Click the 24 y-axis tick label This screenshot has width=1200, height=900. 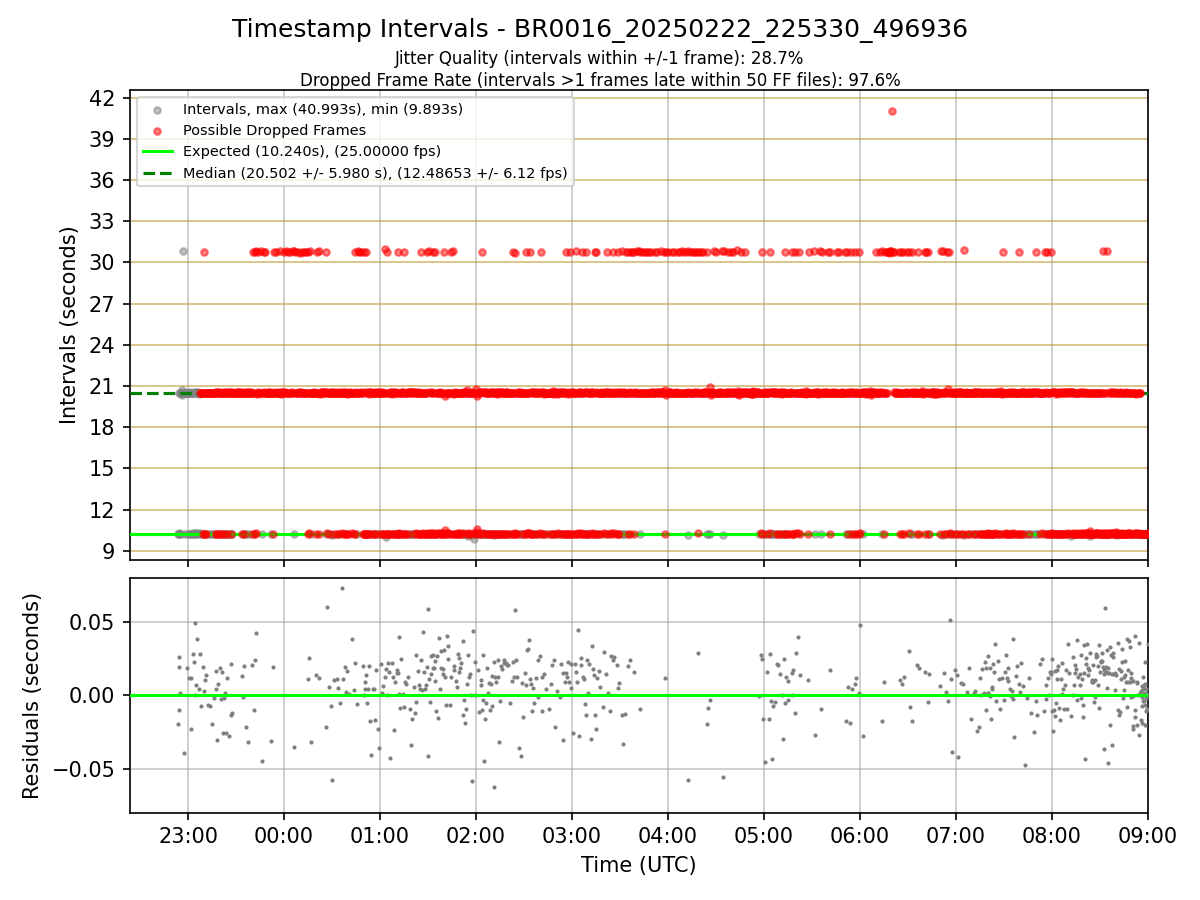click(102, 345)
